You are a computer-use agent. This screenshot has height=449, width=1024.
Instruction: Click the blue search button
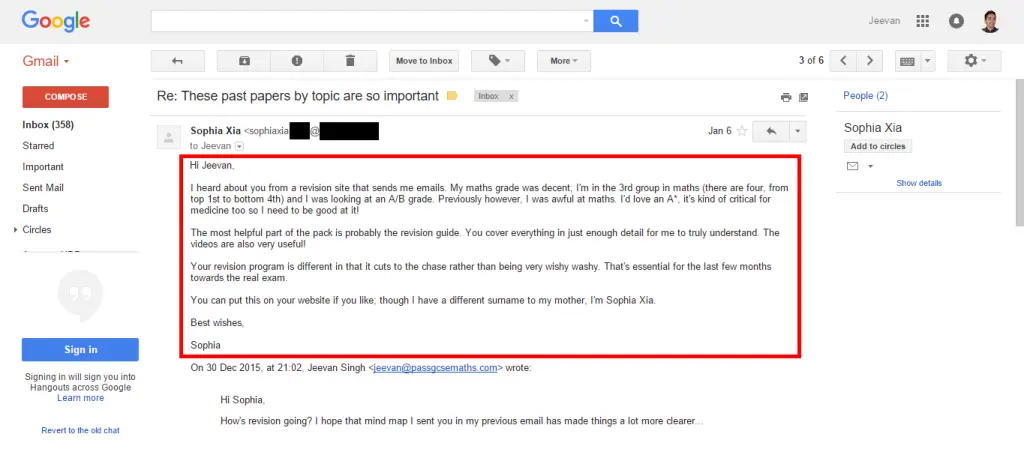[x=615, y=21]
